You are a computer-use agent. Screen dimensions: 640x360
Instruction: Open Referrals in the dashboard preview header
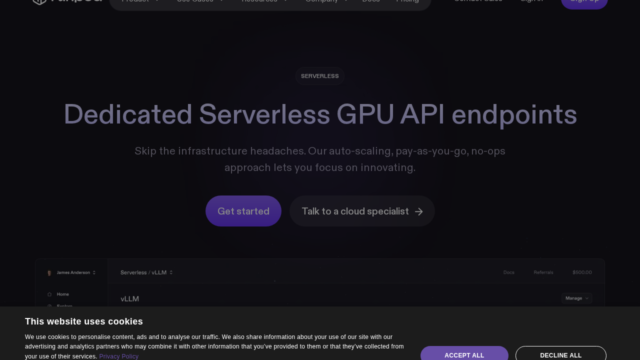543,272
